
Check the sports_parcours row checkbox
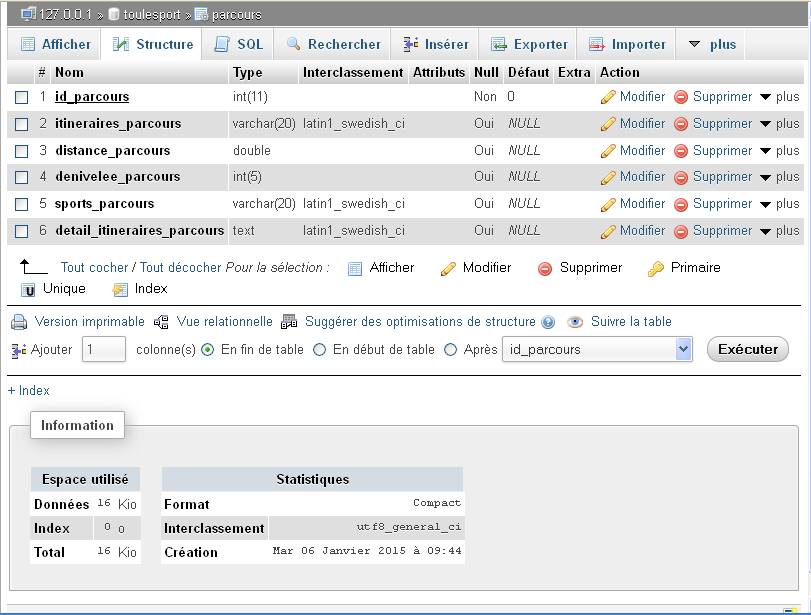pos(20,204)
